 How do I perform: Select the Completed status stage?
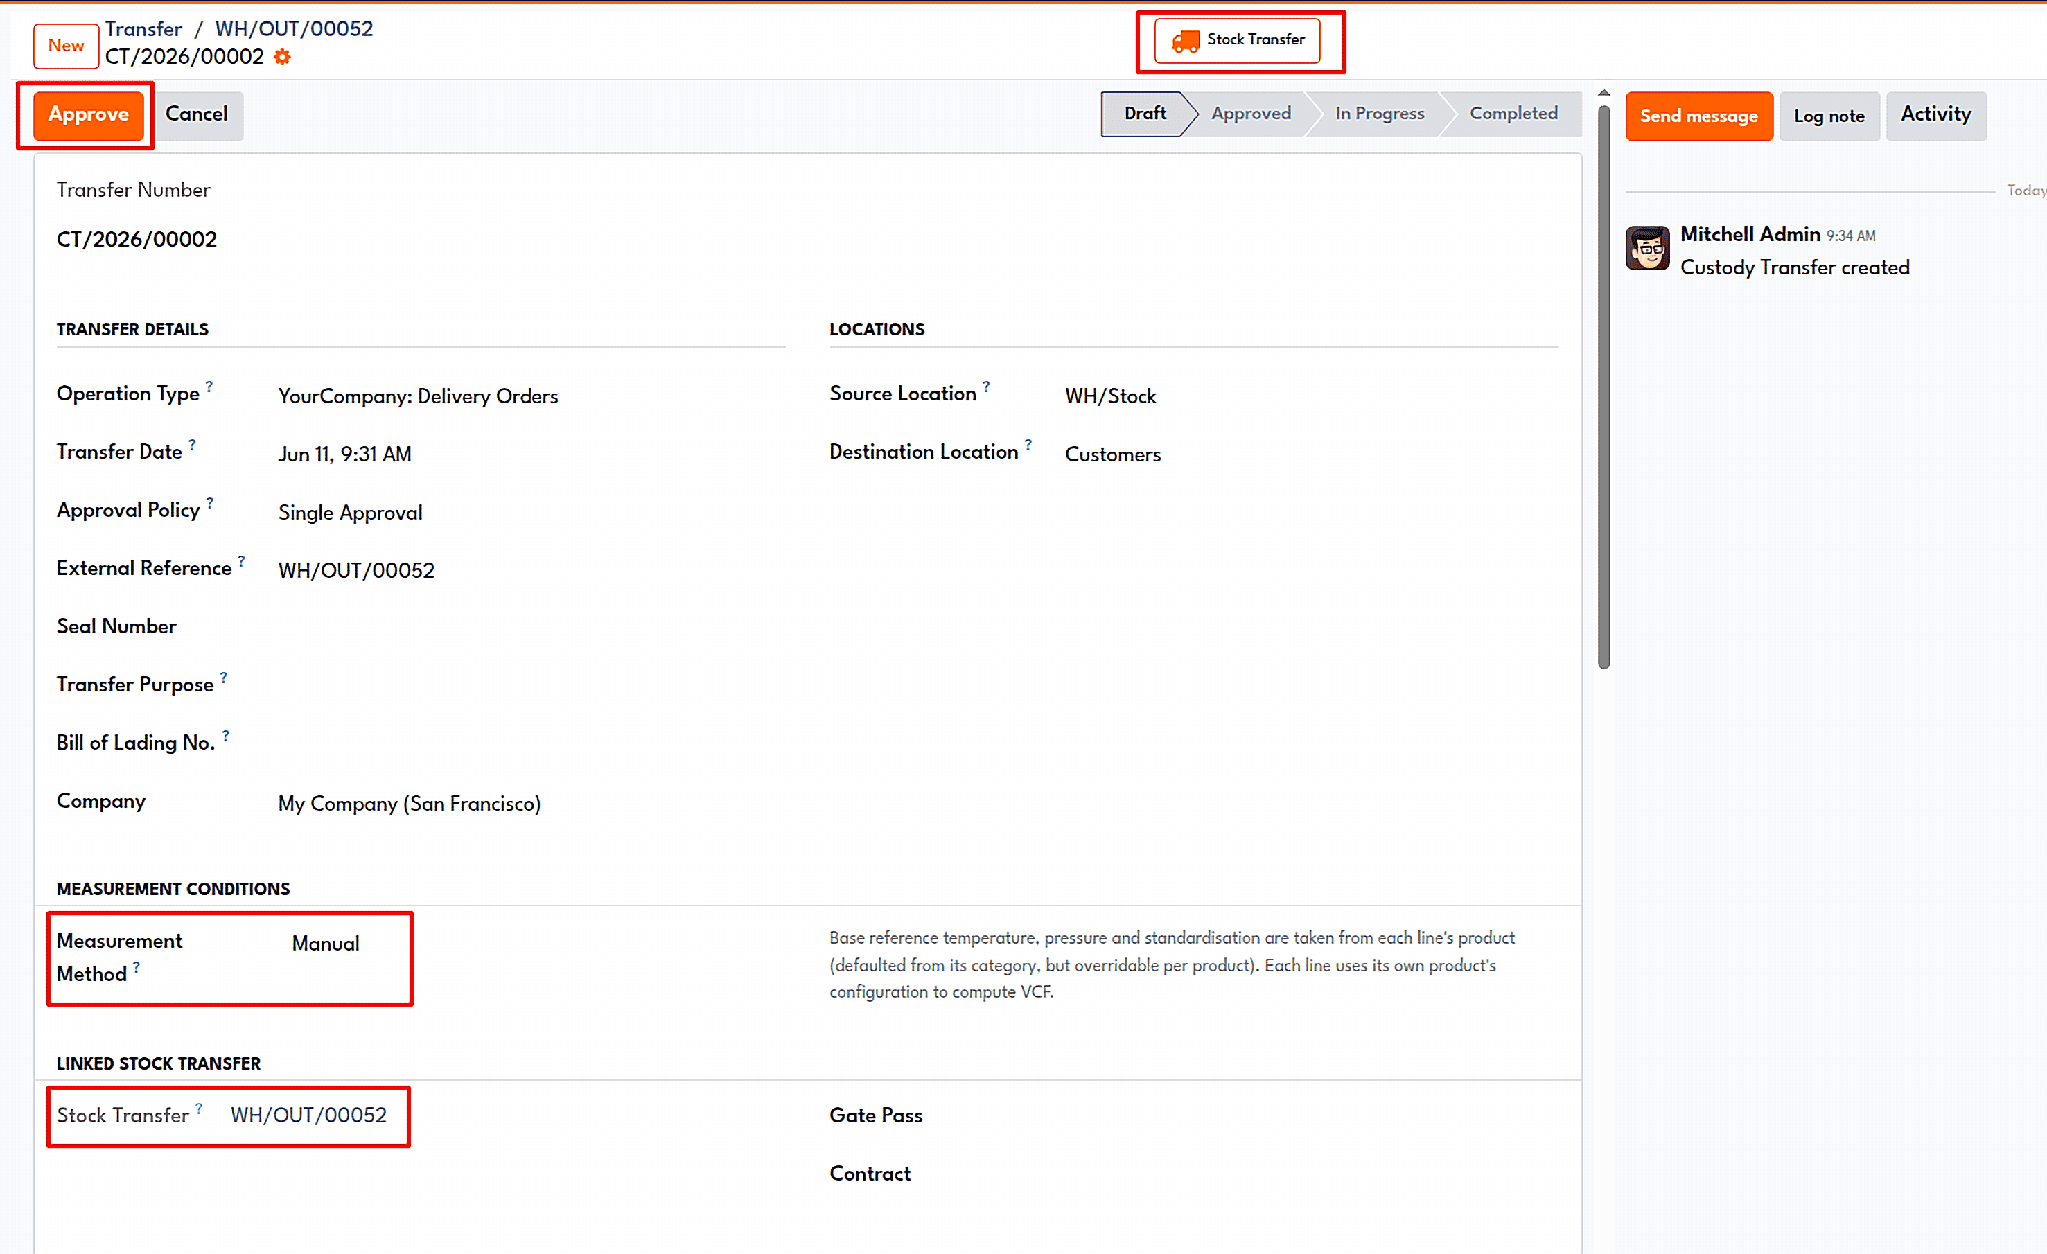(1513, 113)
